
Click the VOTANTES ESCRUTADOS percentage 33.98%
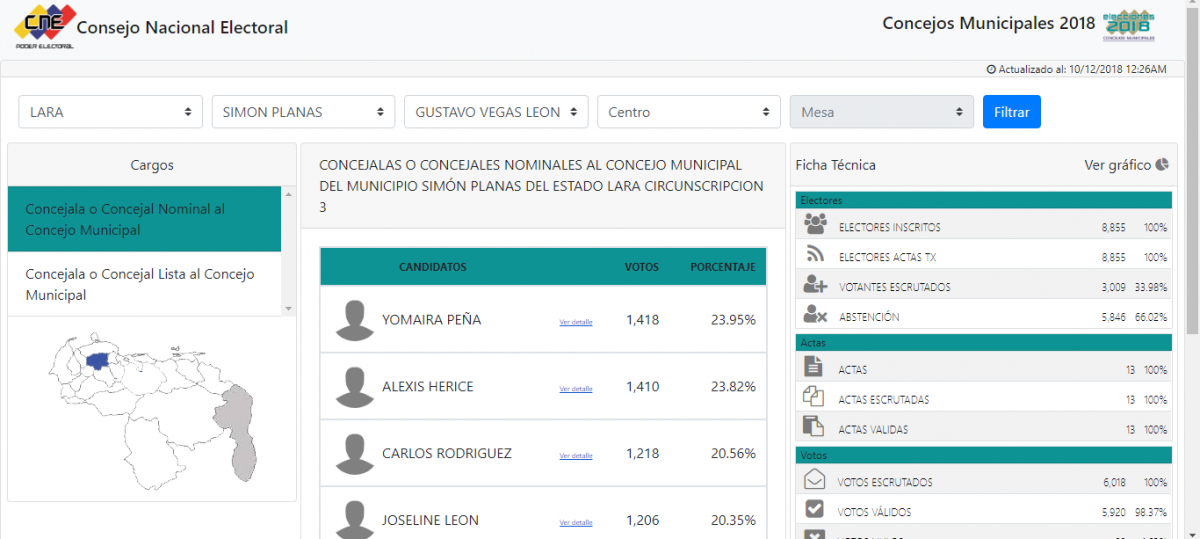1150,287
